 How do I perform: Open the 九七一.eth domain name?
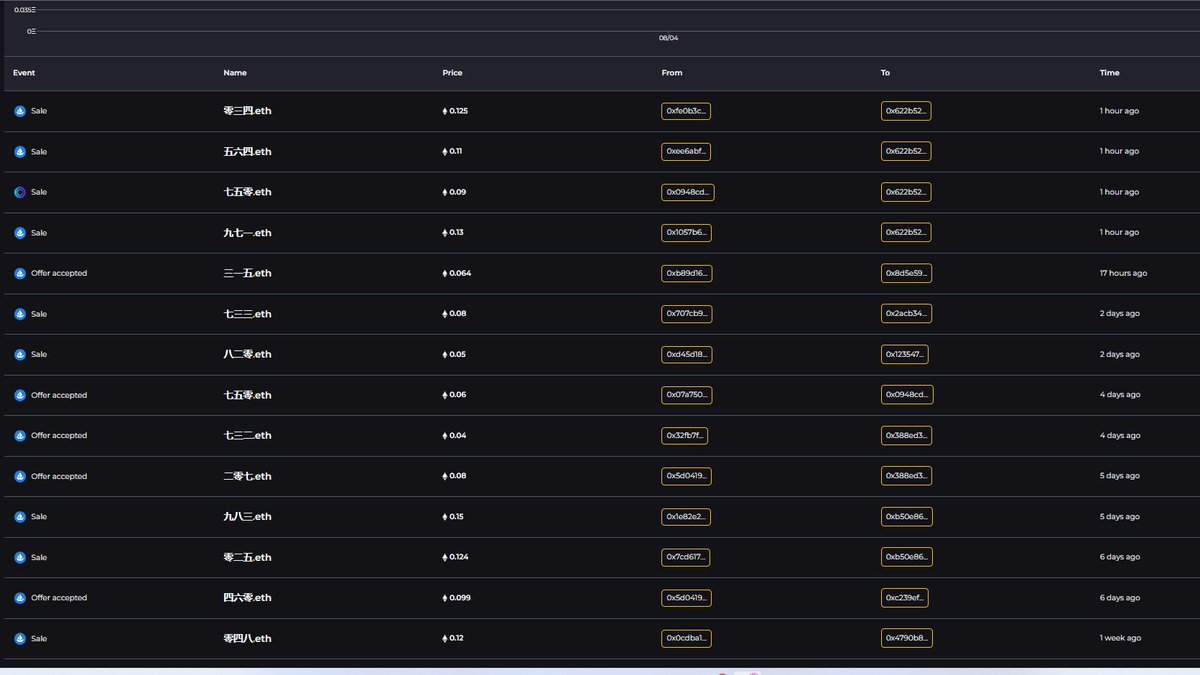(x=247, y=233)
